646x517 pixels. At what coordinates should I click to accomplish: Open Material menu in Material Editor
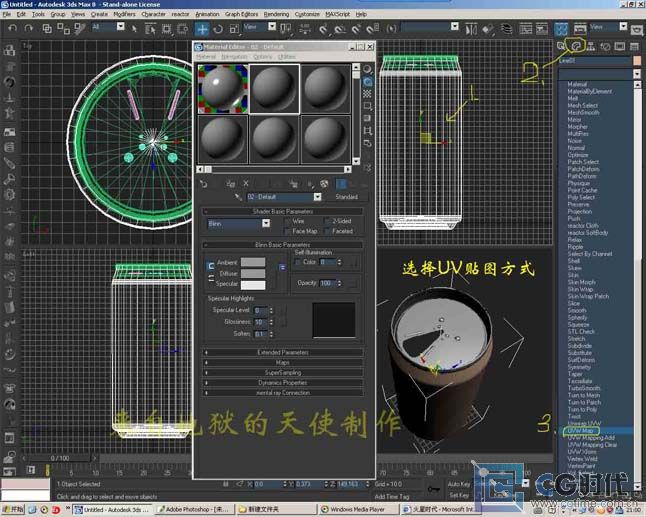pos(206,56)
